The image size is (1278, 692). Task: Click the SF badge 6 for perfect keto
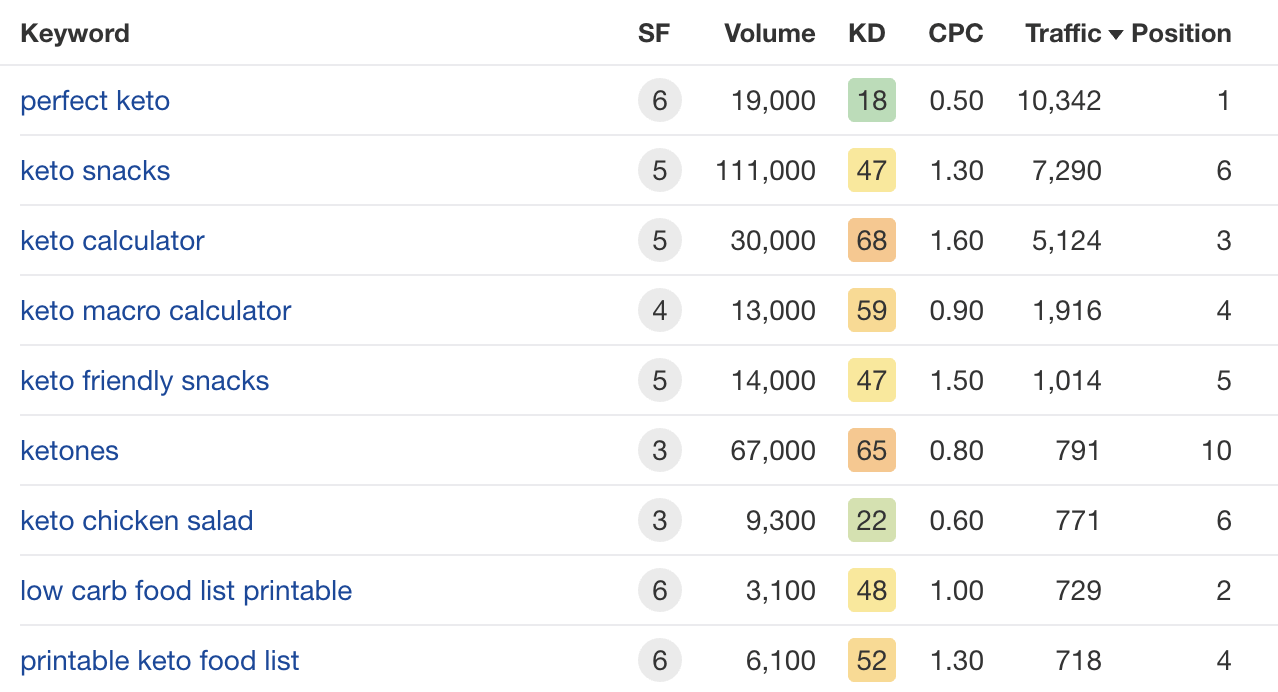point(659,101)
